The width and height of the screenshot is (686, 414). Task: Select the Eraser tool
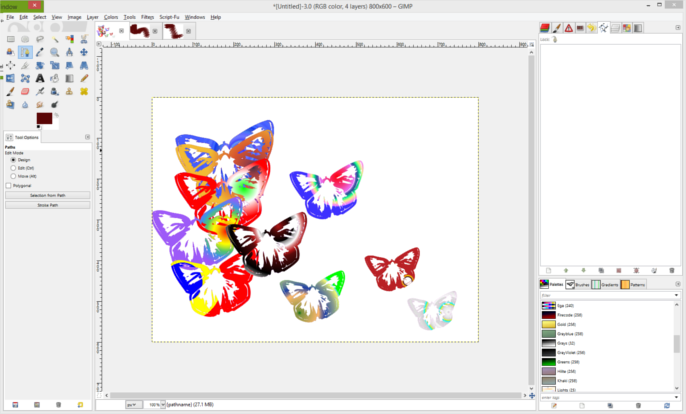point(25,91)
